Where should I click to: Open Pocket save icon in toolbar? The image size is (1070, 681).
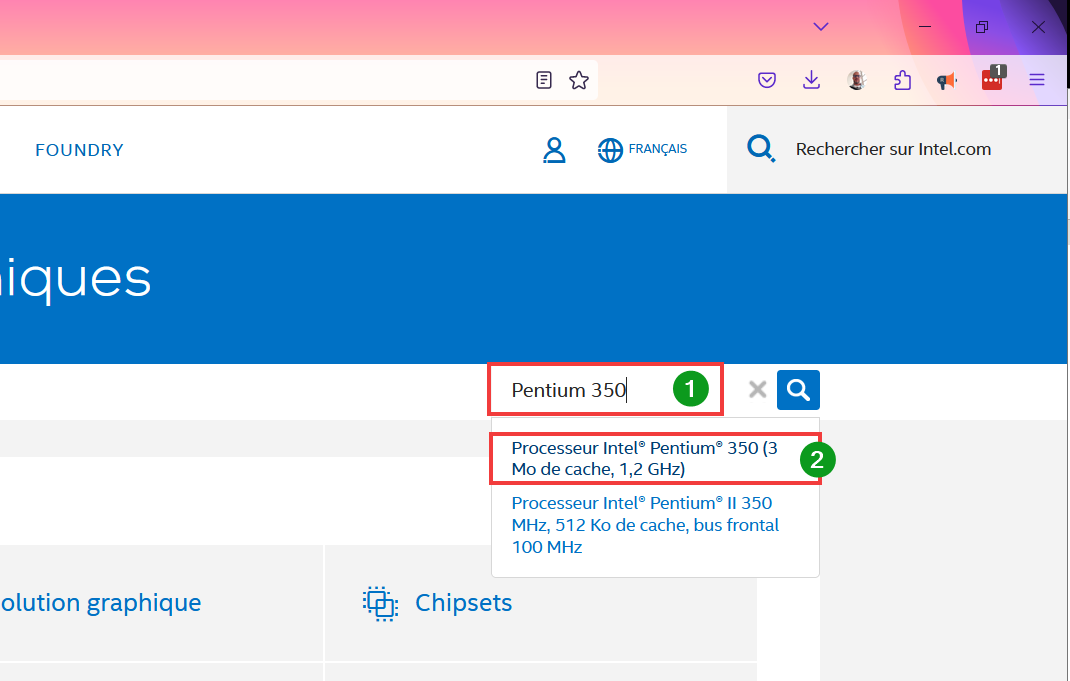click(x=766, y=81)
